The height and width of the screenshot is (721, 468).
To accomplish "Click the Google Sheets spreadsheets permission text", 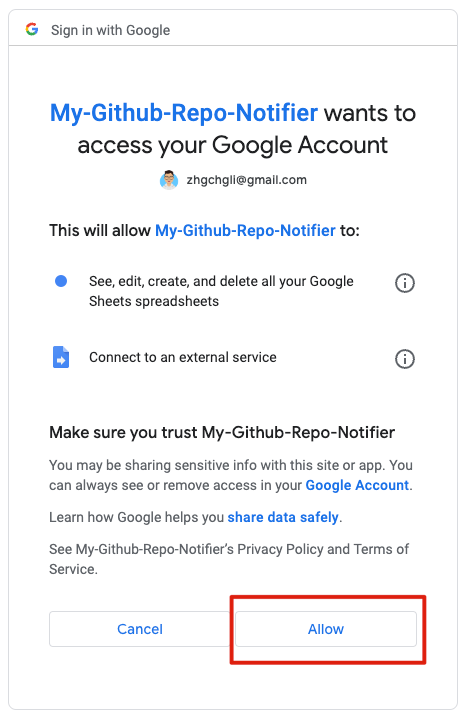I will click(221, 291).
